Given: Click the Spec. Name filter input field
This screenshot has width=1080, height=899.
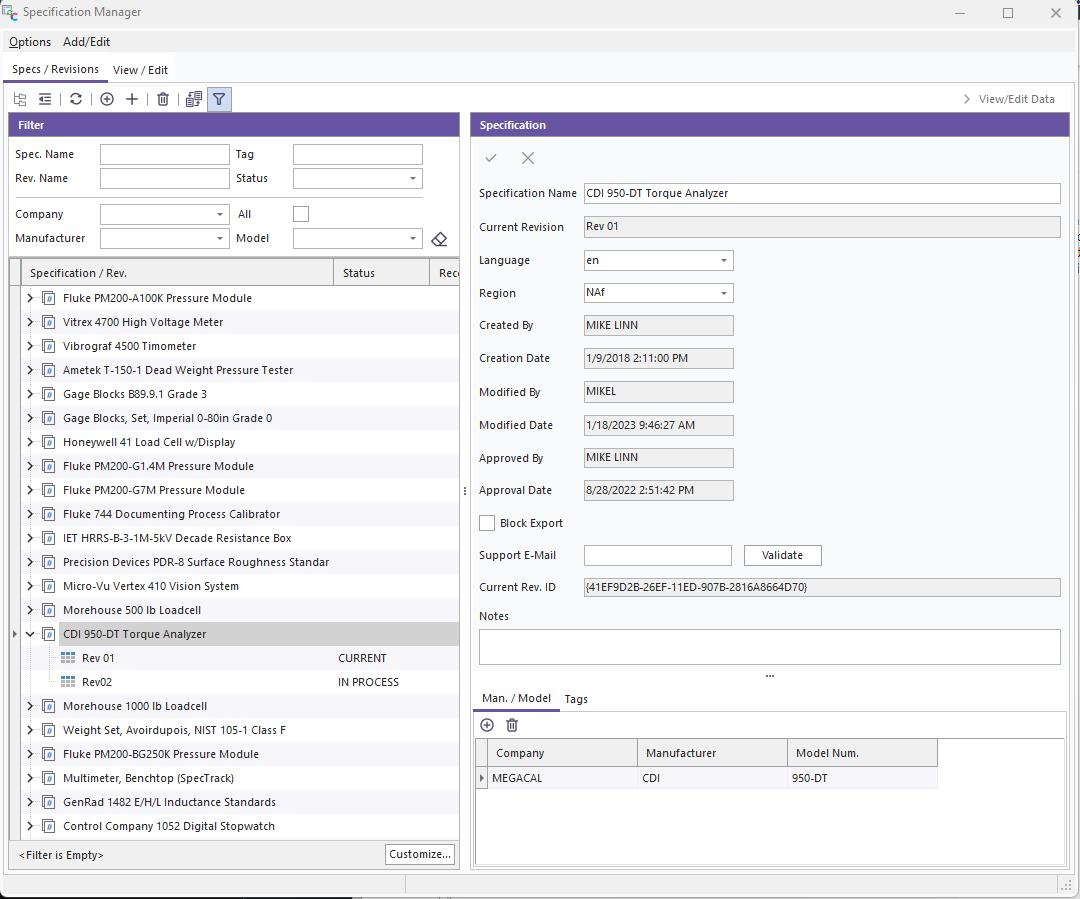Looking at the screenshot, I should click(165, 154).
